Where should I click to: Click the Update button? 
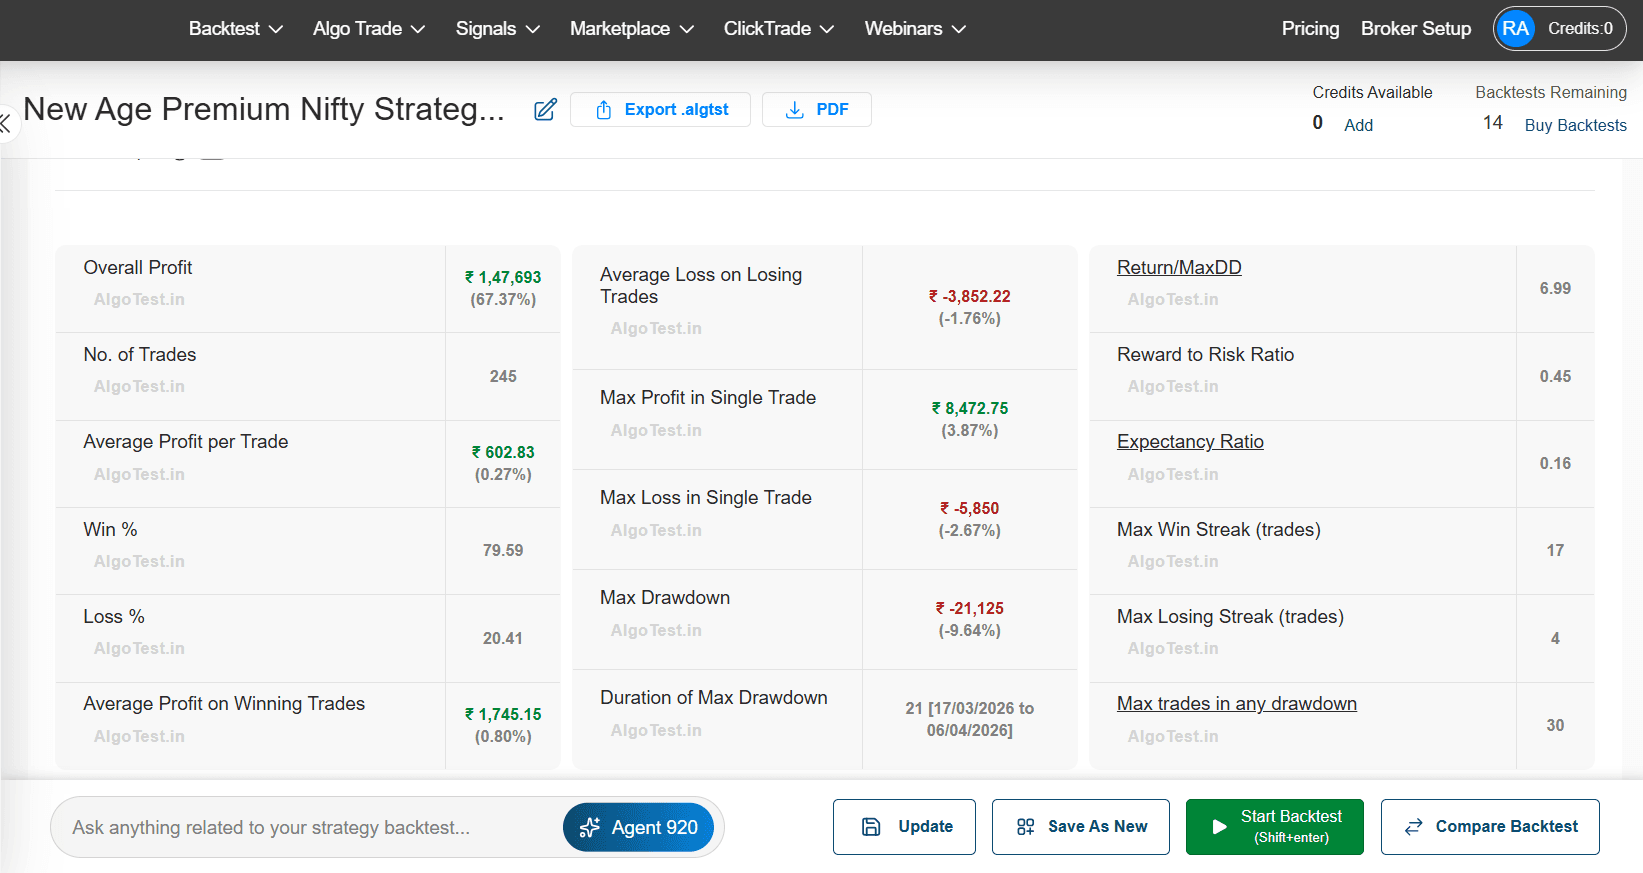pos(904,827)
